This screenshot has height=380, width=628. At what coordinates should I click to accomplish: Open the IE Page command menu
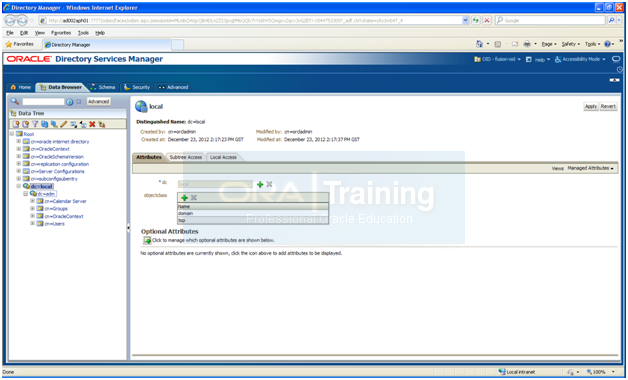pos(549,44)
